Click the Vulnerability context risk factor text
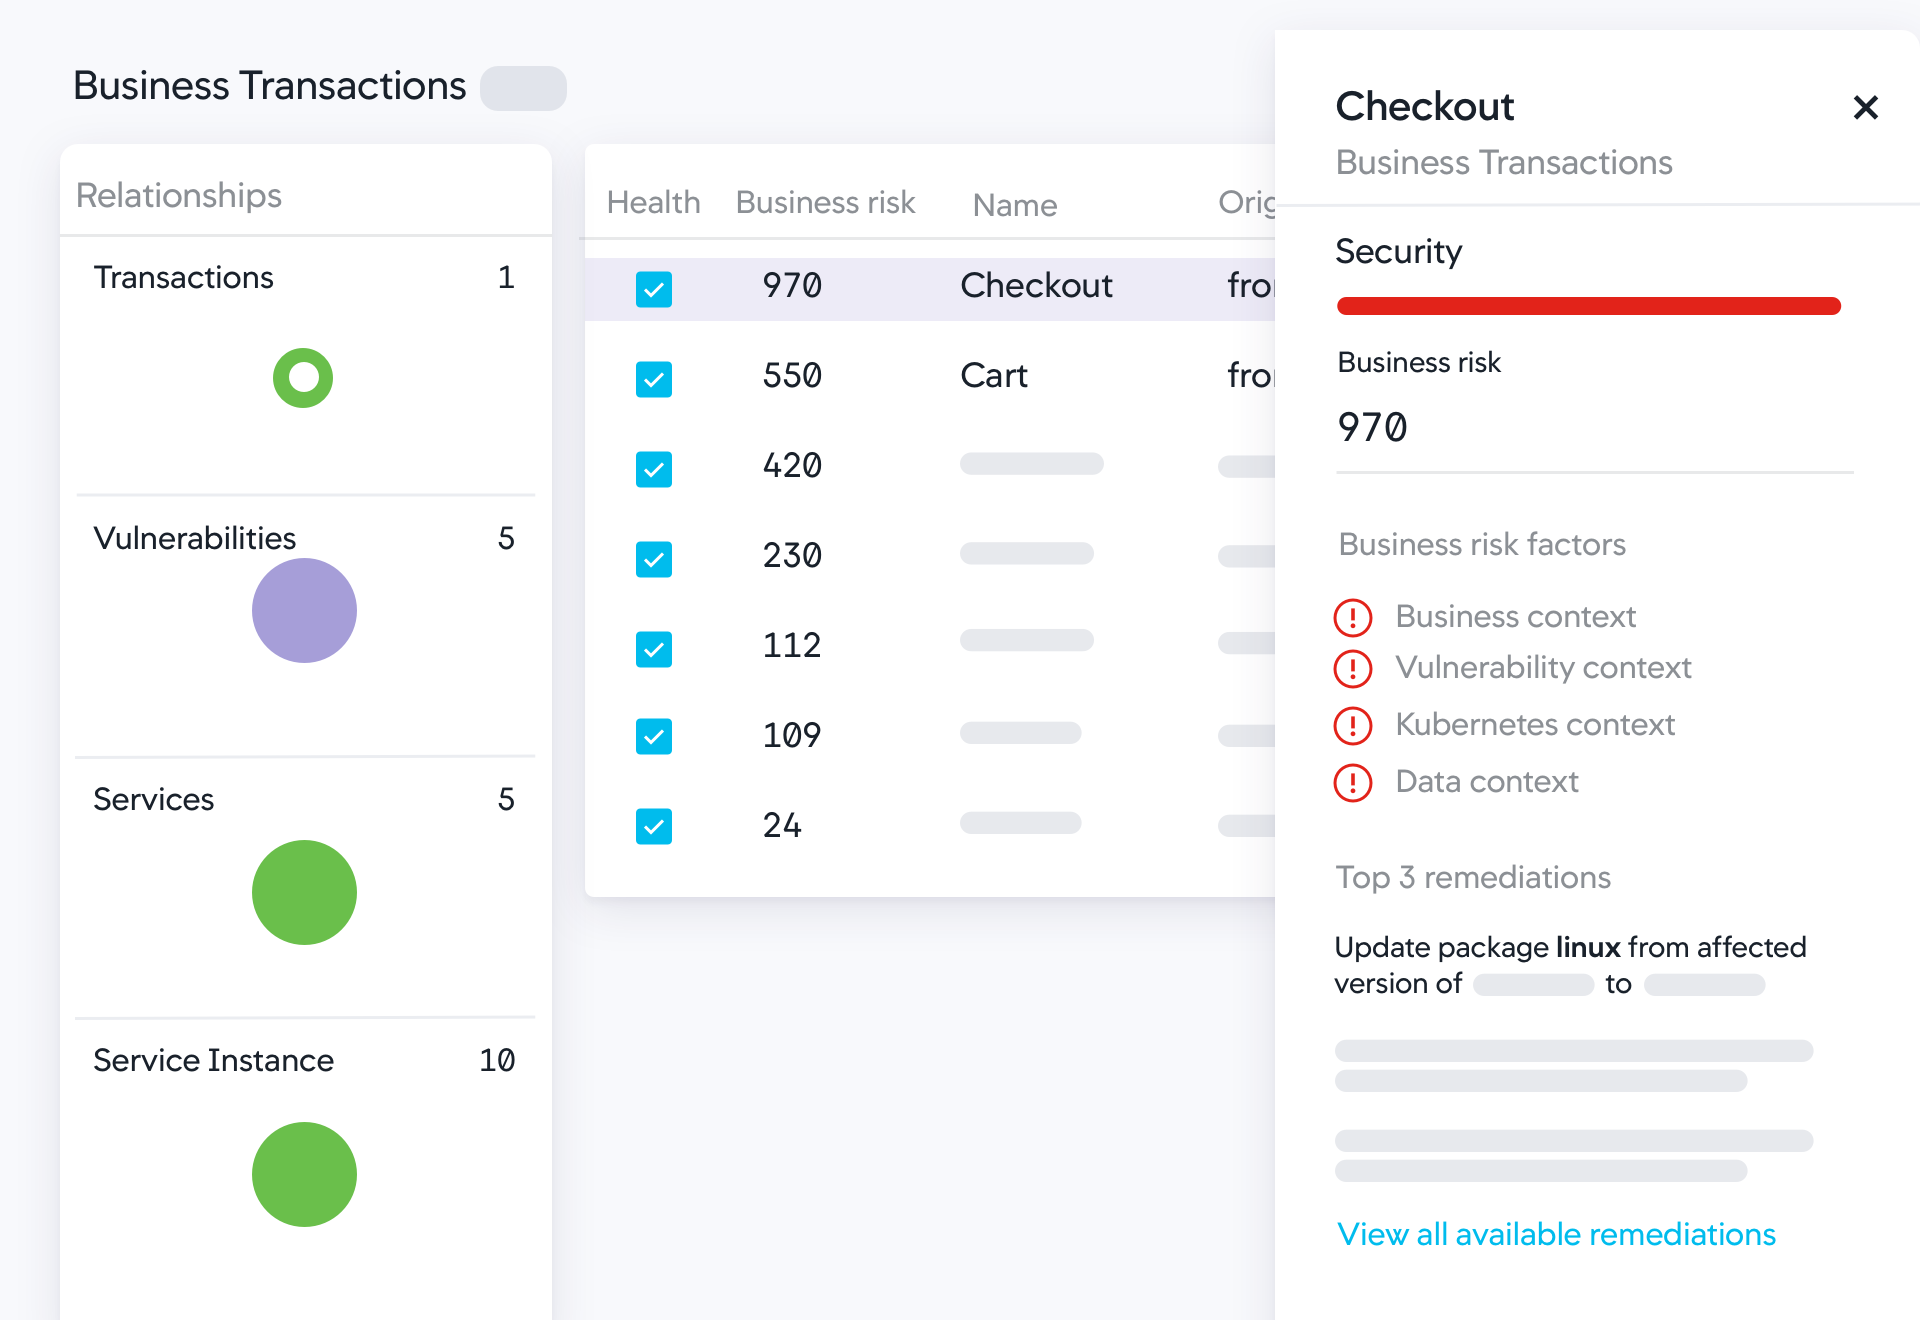This screenshot has width=1920, height=1320. coord(1543,668)
